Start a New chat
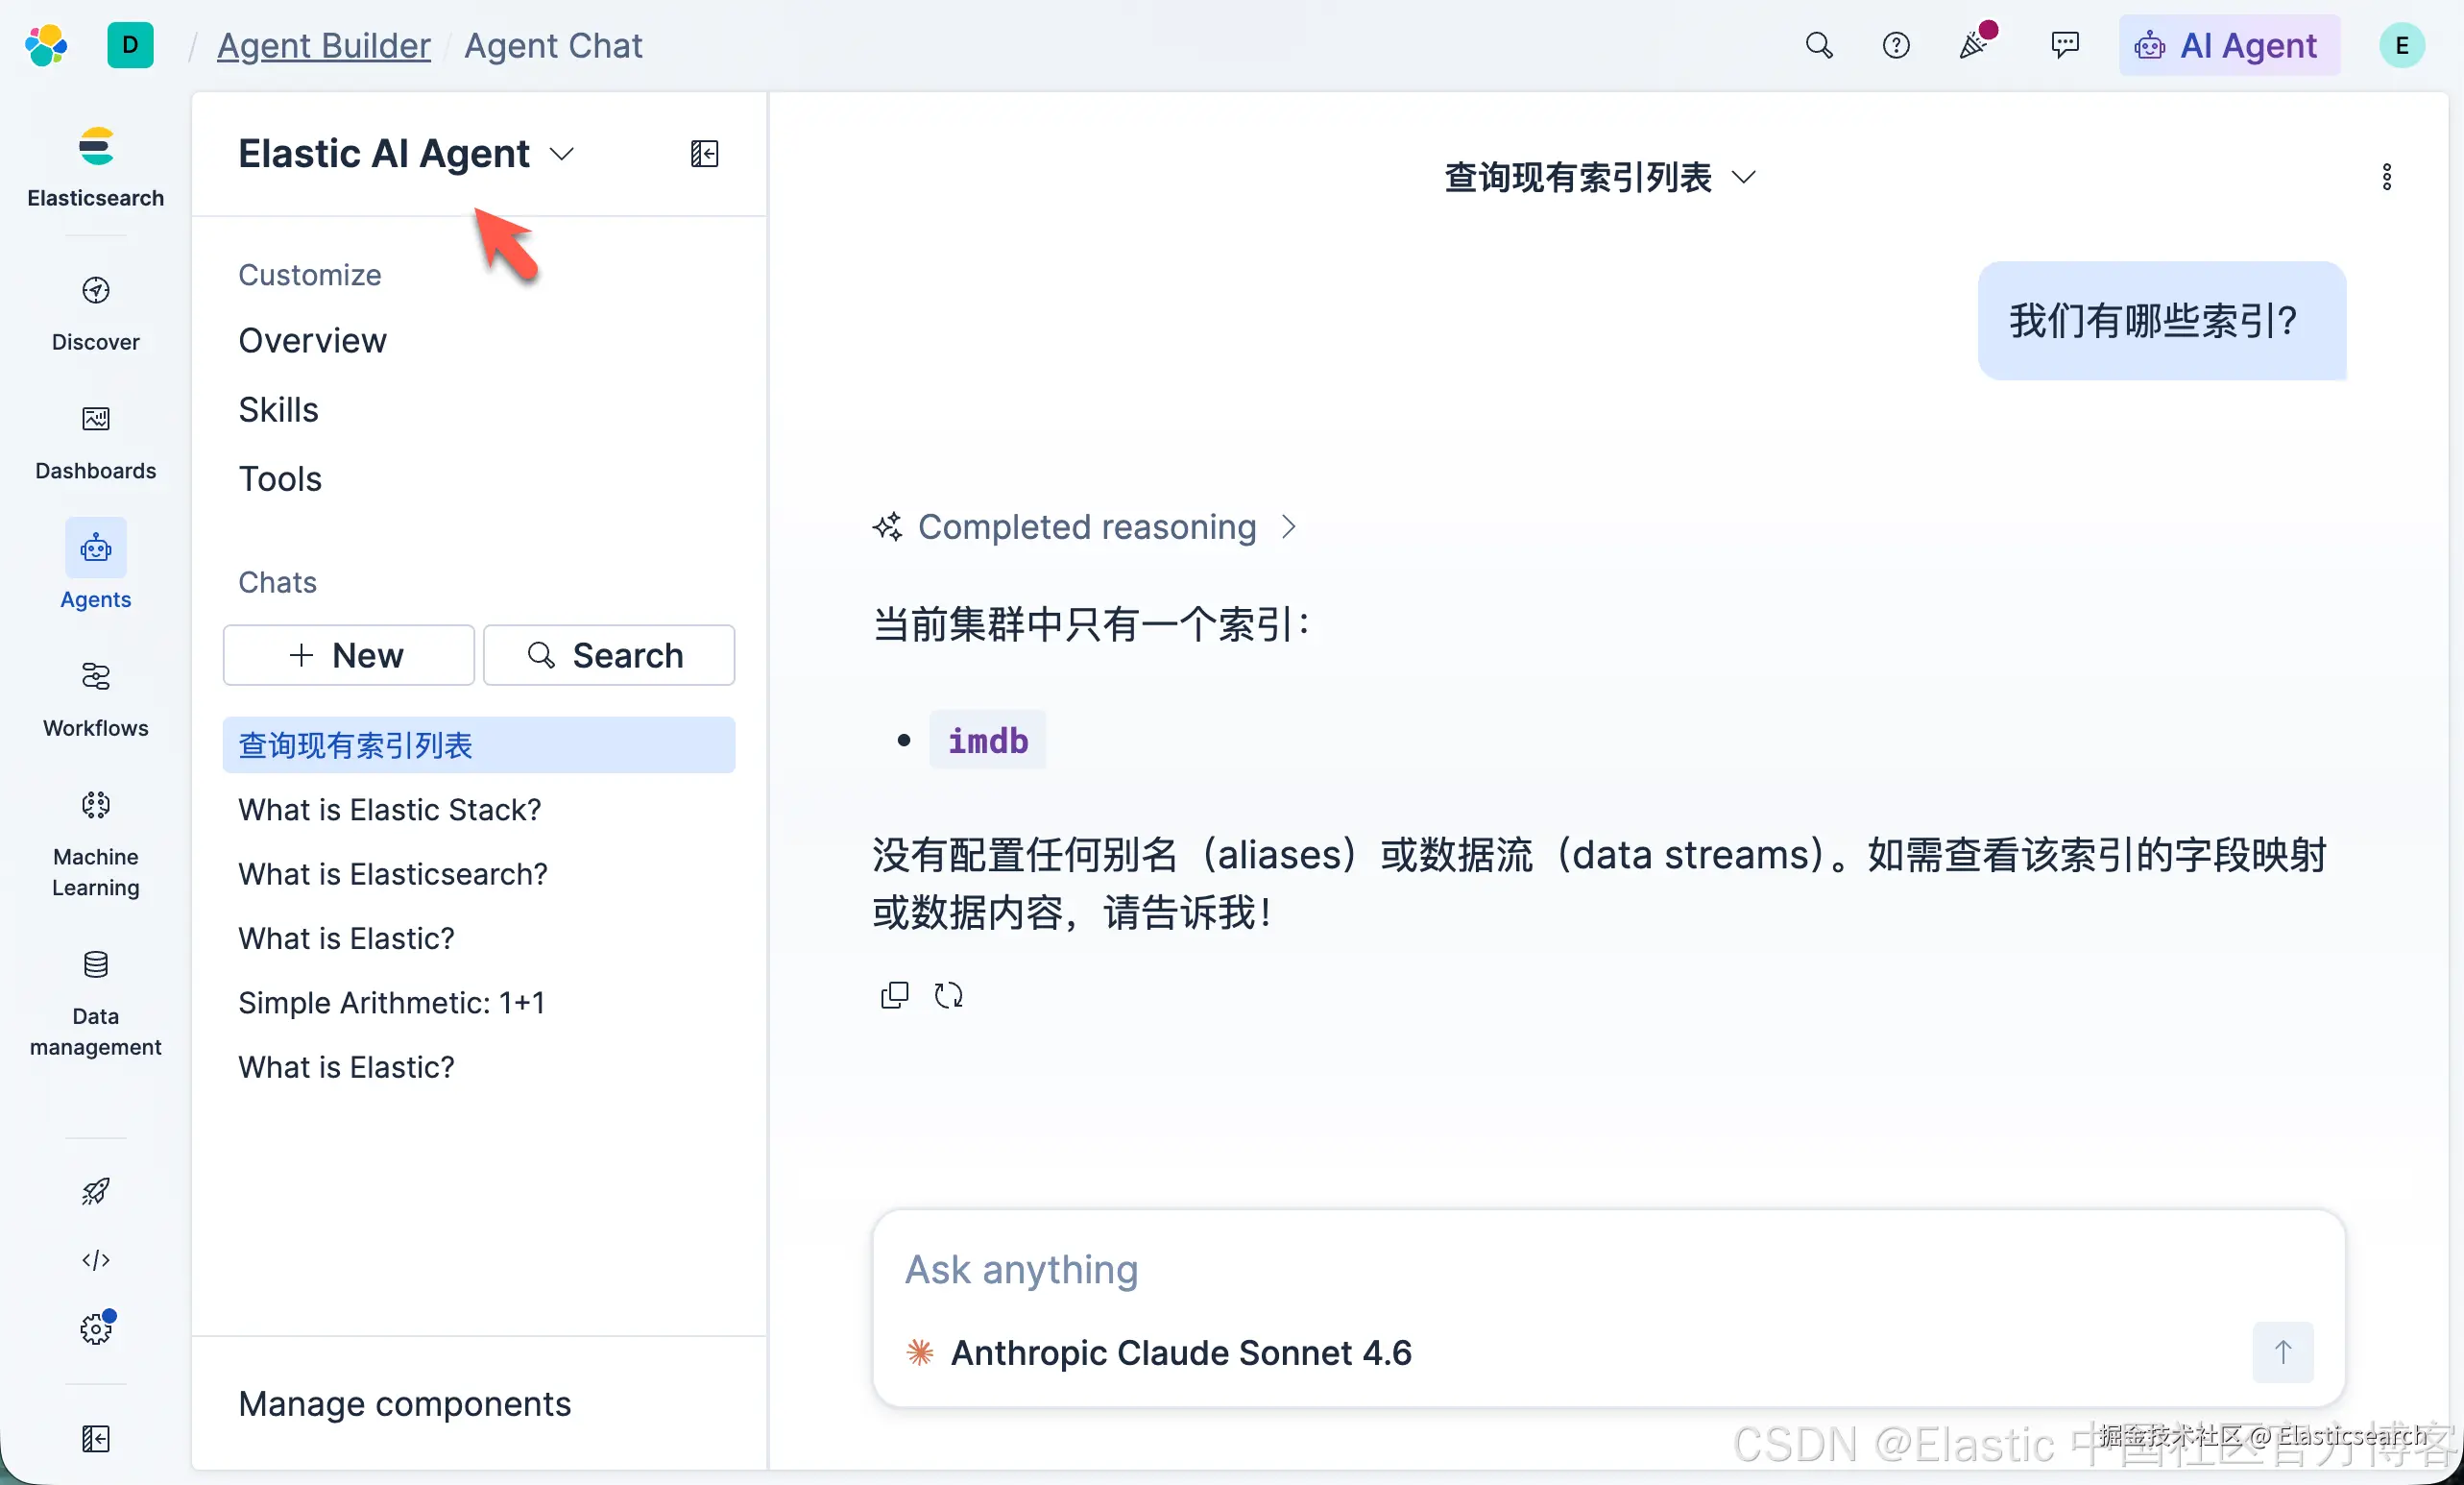 point(348,655)
